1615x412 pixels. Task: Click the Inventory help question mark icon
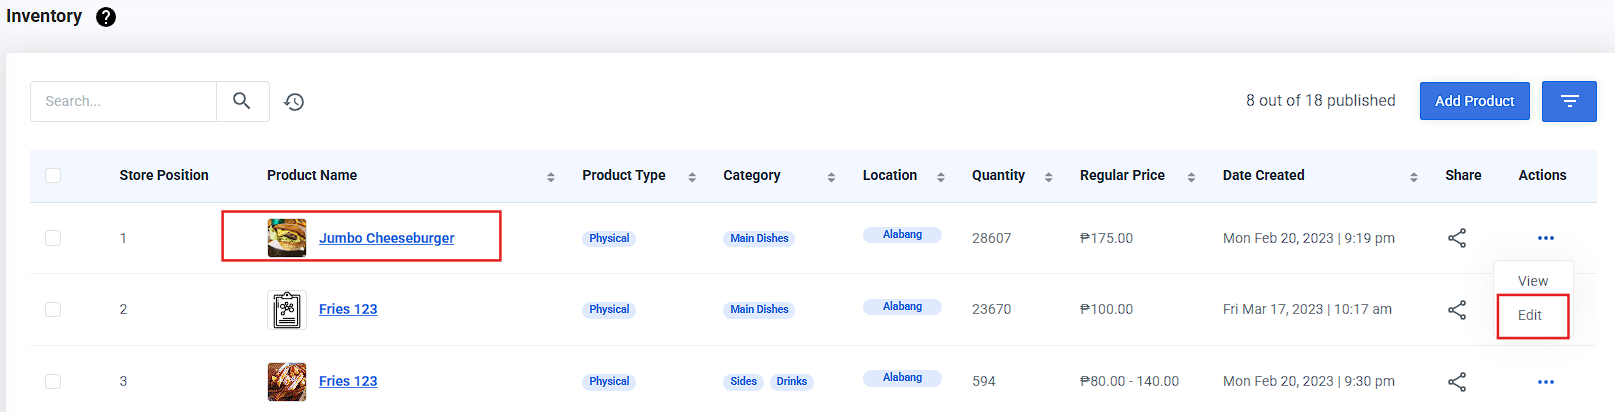[x=106, y=17]
